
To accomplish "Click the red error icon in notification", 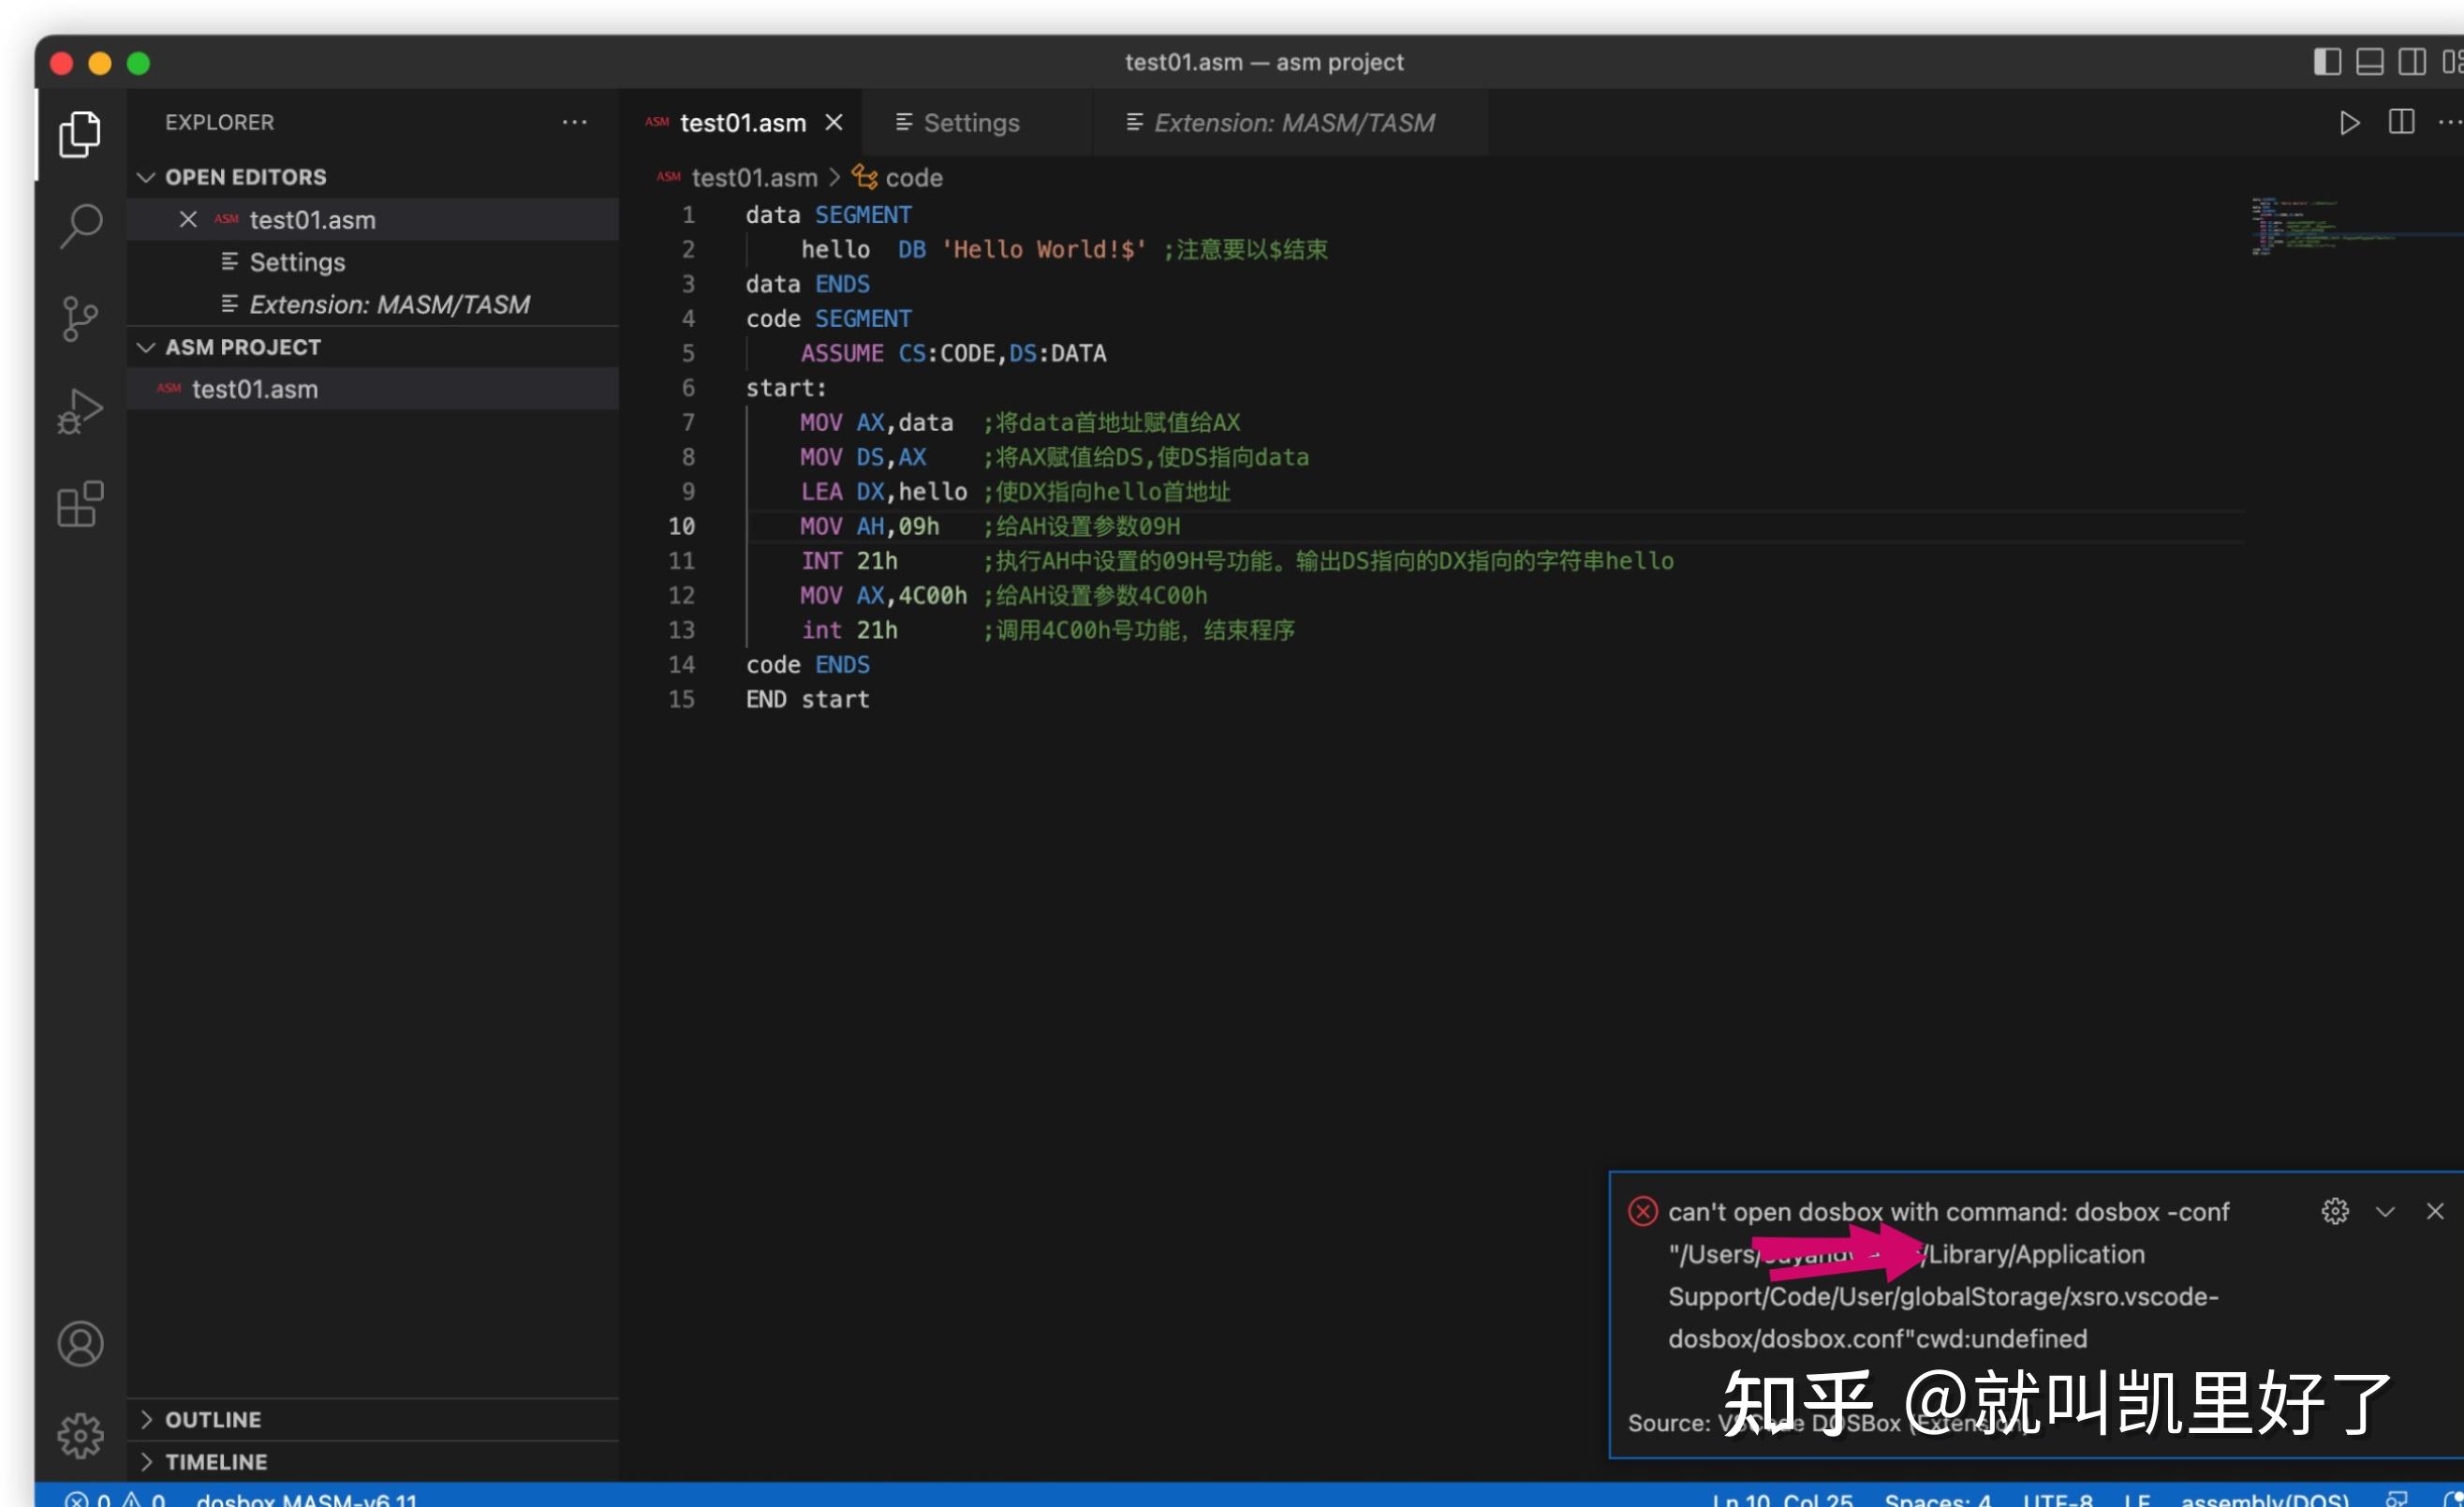I will [1642, 1211].
